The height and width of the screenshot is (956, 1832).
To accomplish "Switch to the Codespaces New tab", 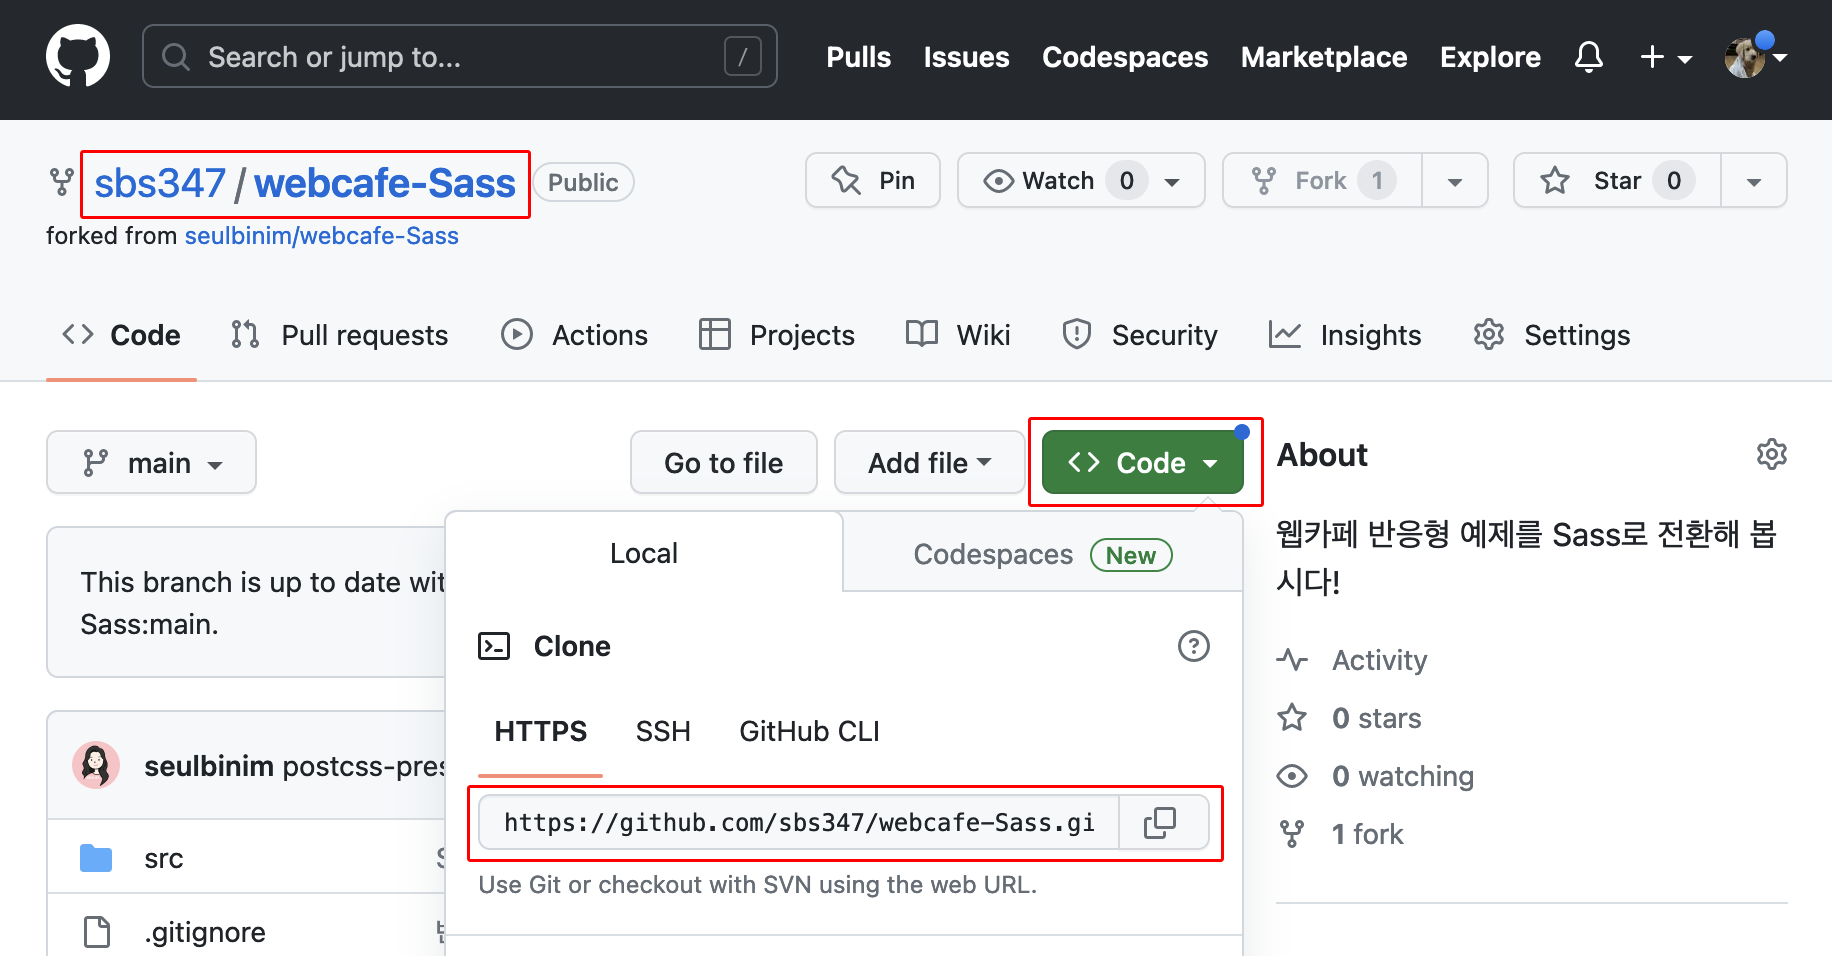I will click(x=1043, y=554).
